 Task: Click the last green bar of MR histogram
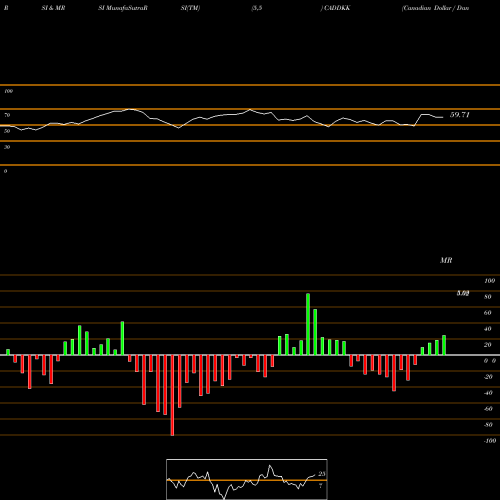(444, 345)
